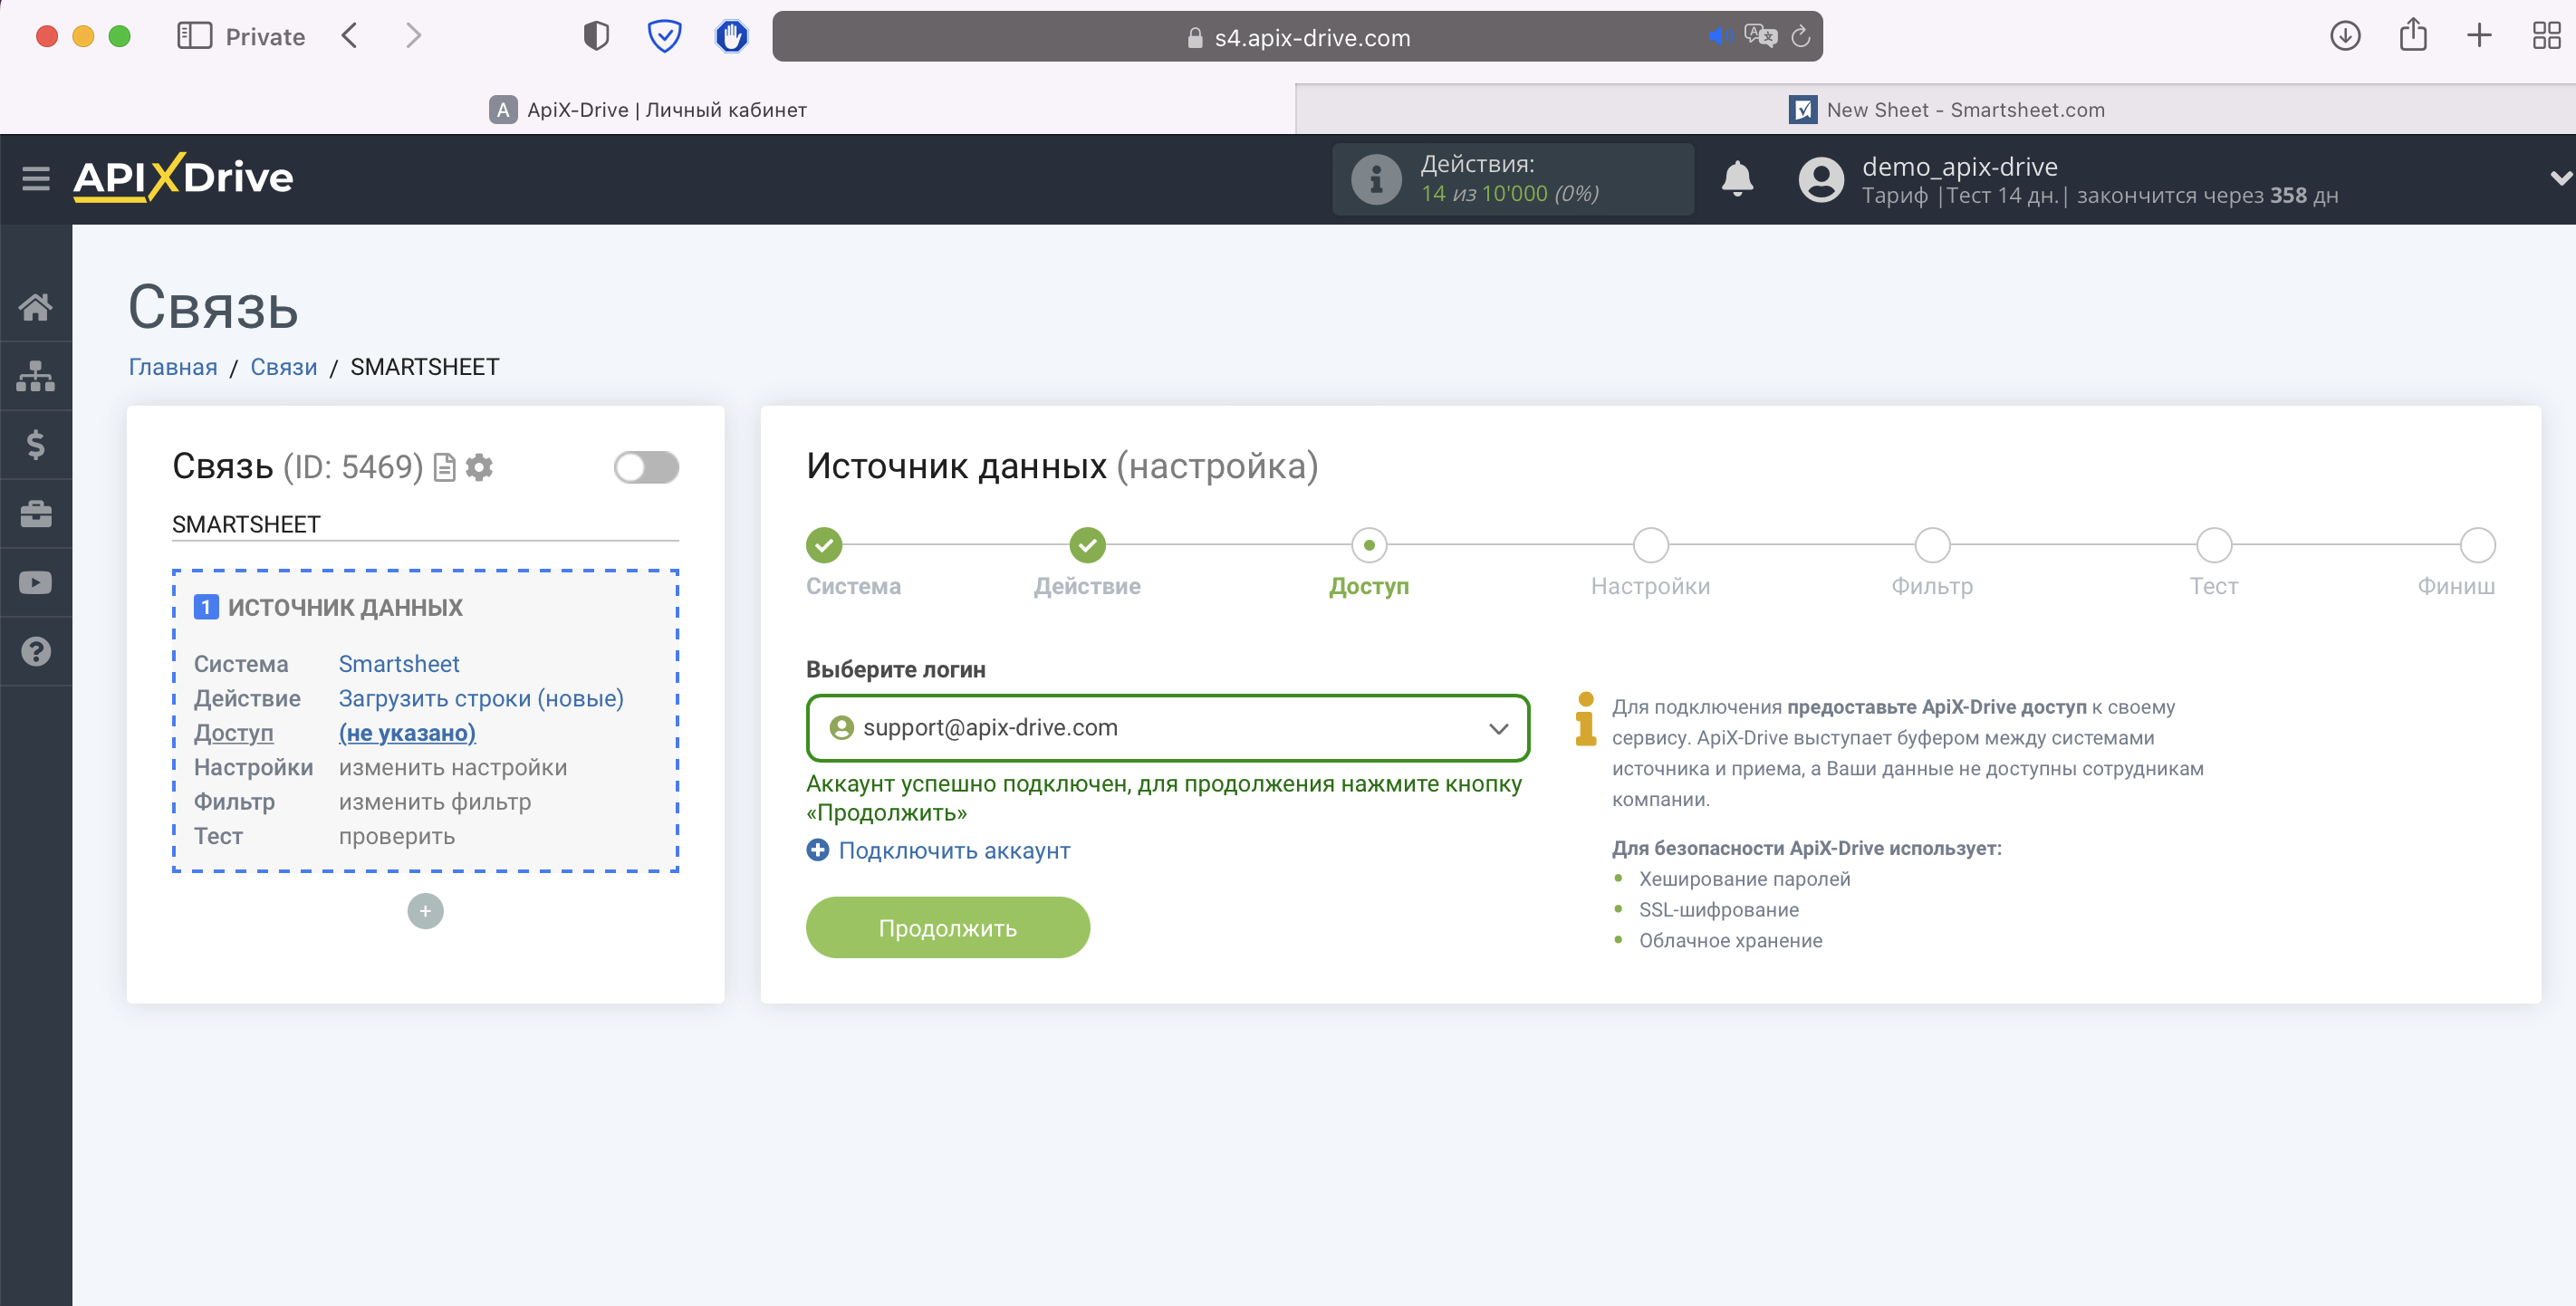Click the Действия 14 из 10'000 counter
Screen dimensions: 2576x1306
(1512, 179)
